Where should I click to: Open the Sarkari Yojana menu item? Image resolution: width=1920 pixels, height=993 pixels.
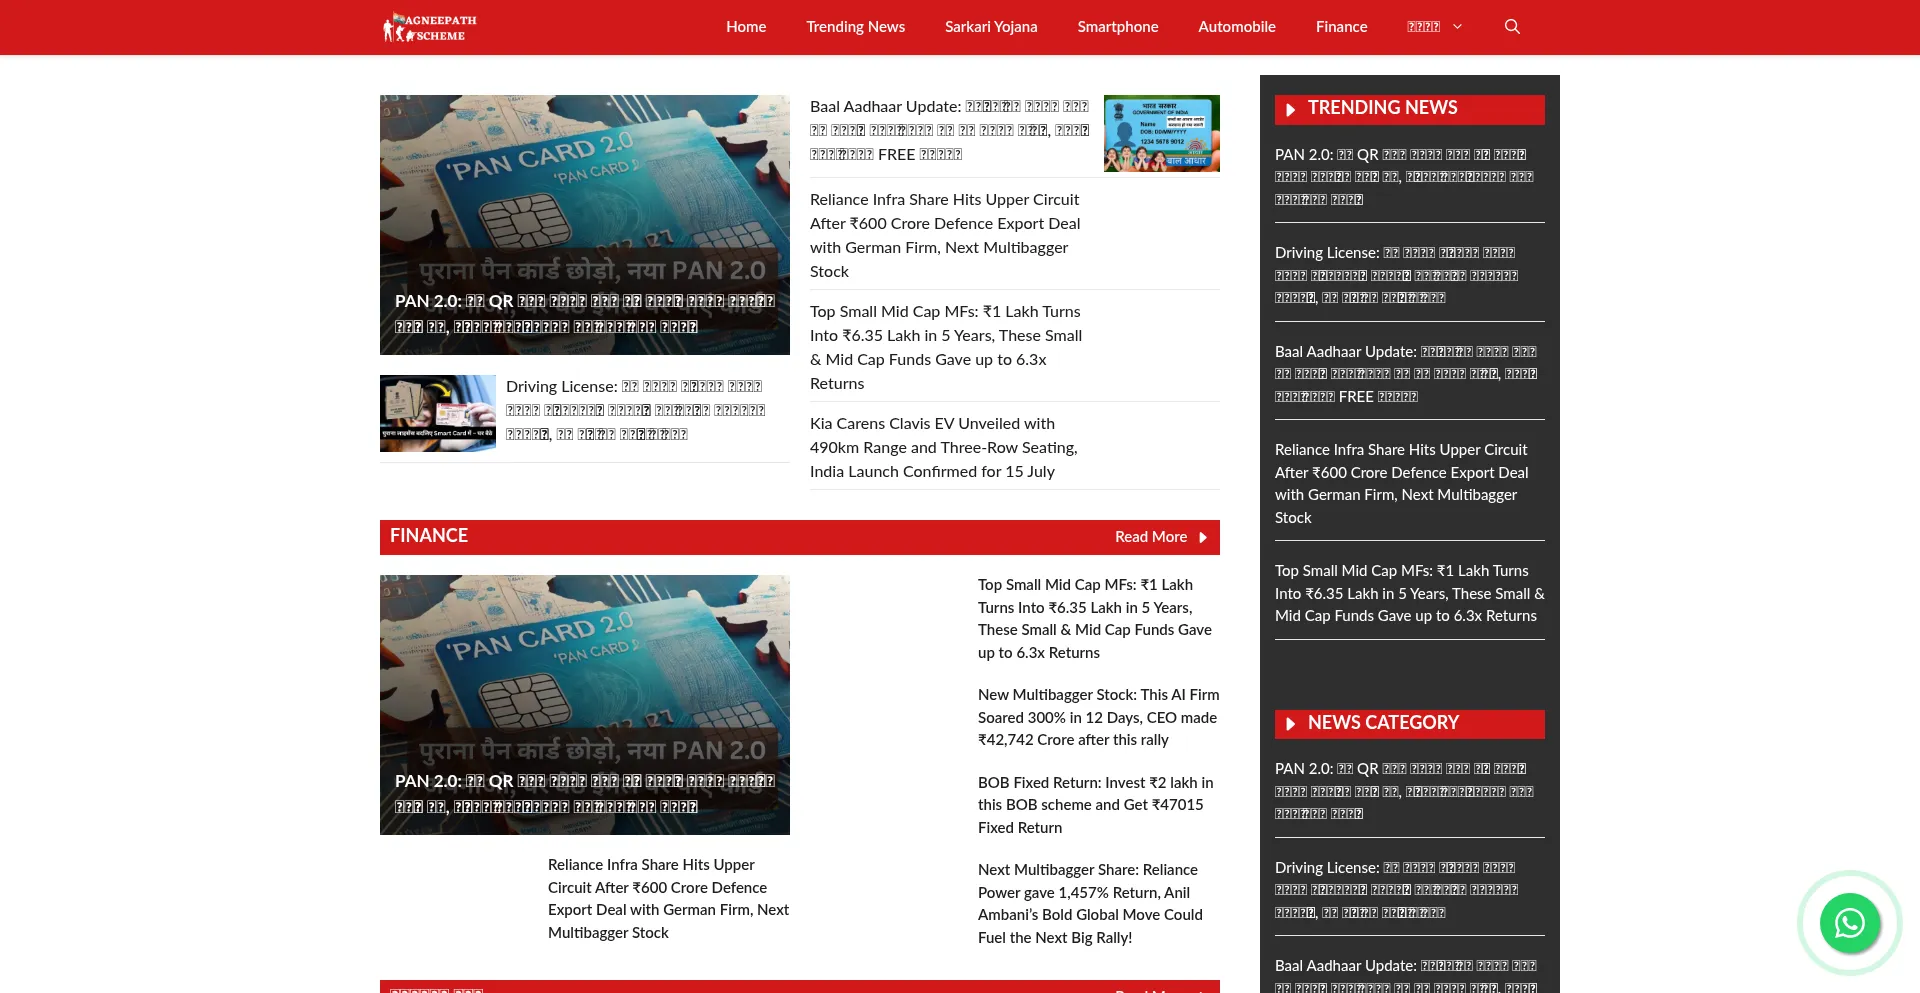(991, 27)
